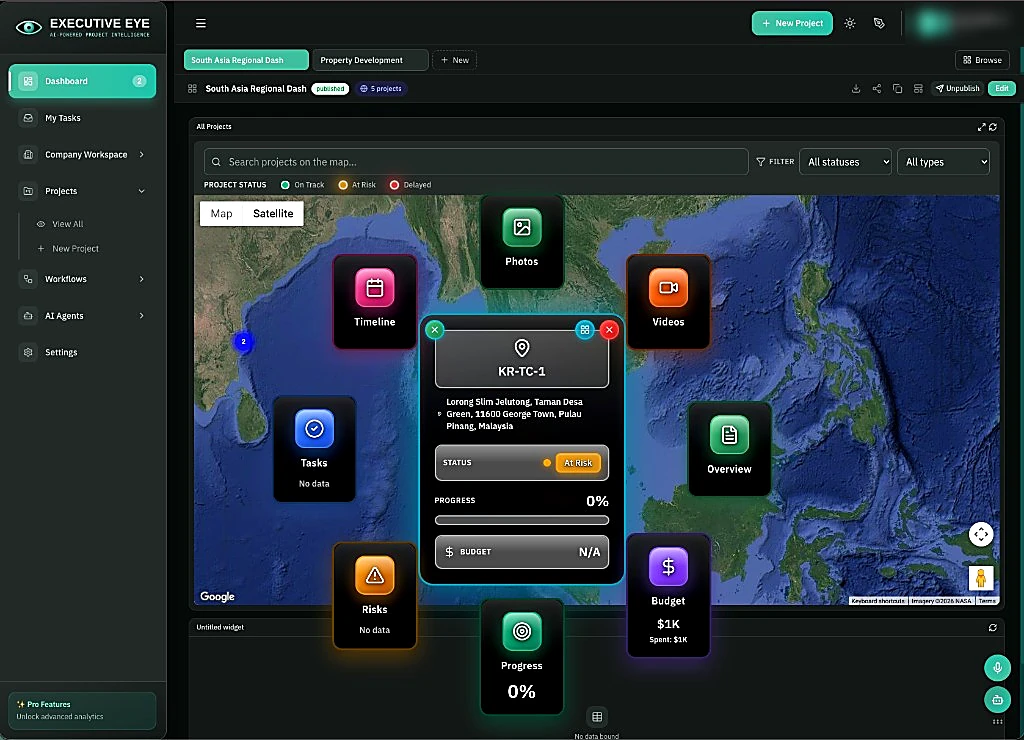Click the blue grid button on project card

tap(585, 330)
